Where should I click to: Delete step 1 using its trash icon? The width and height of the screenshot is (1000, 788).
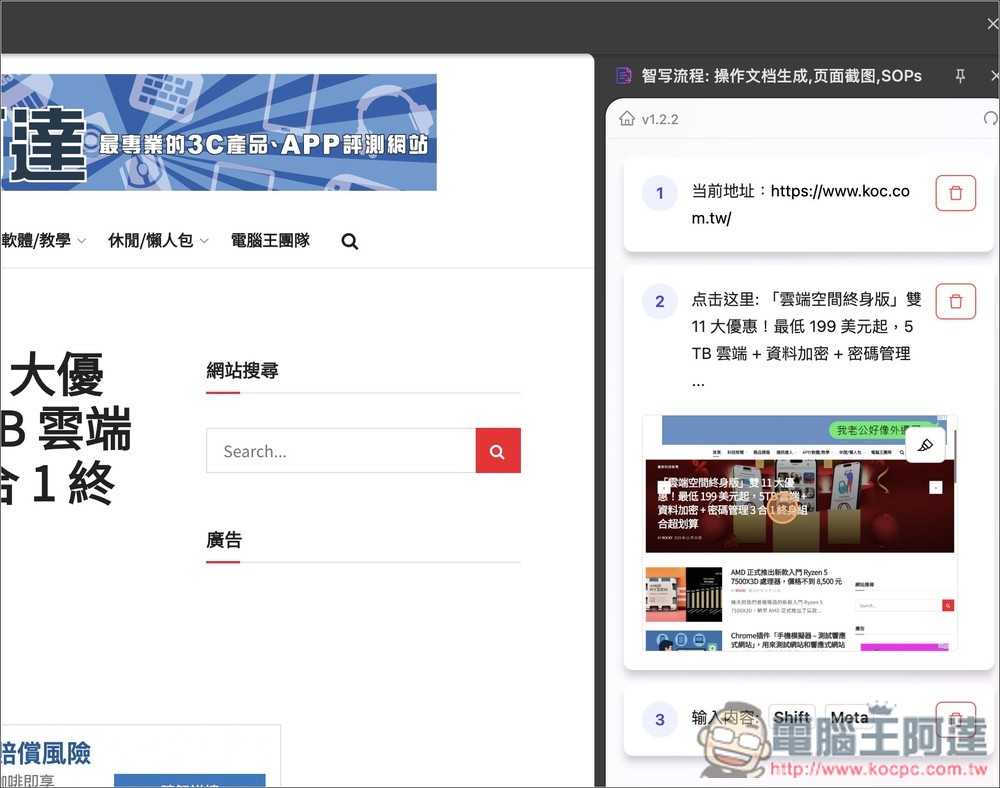955,193
